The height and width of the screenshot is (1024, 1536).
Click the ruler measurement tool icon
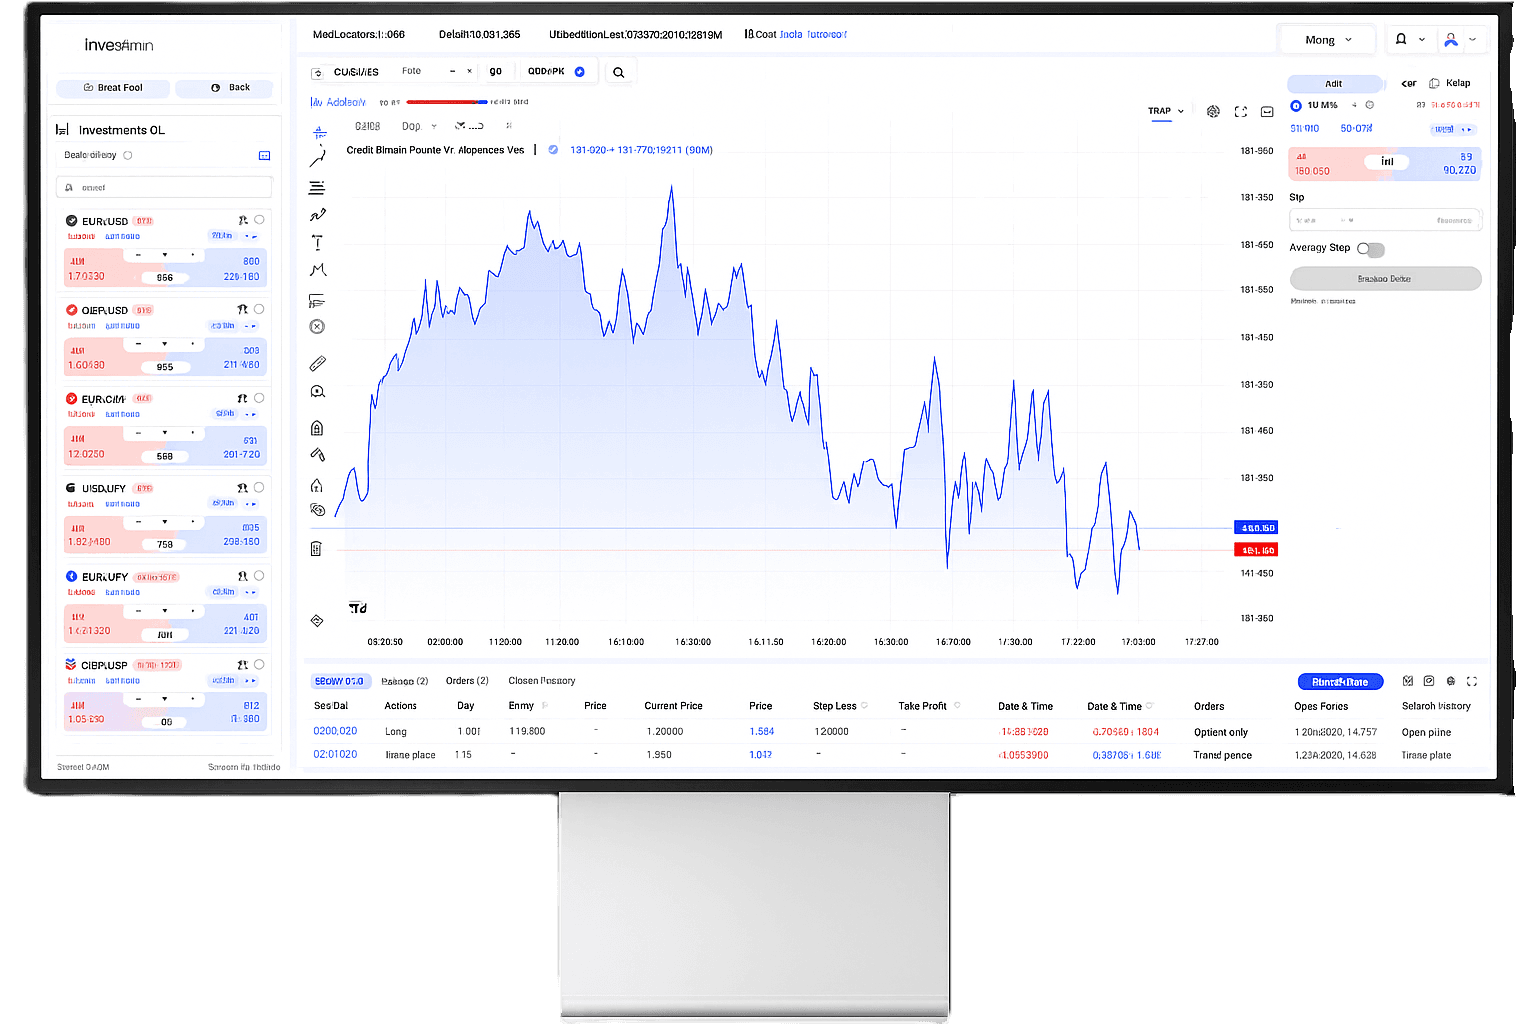(317, 362)
